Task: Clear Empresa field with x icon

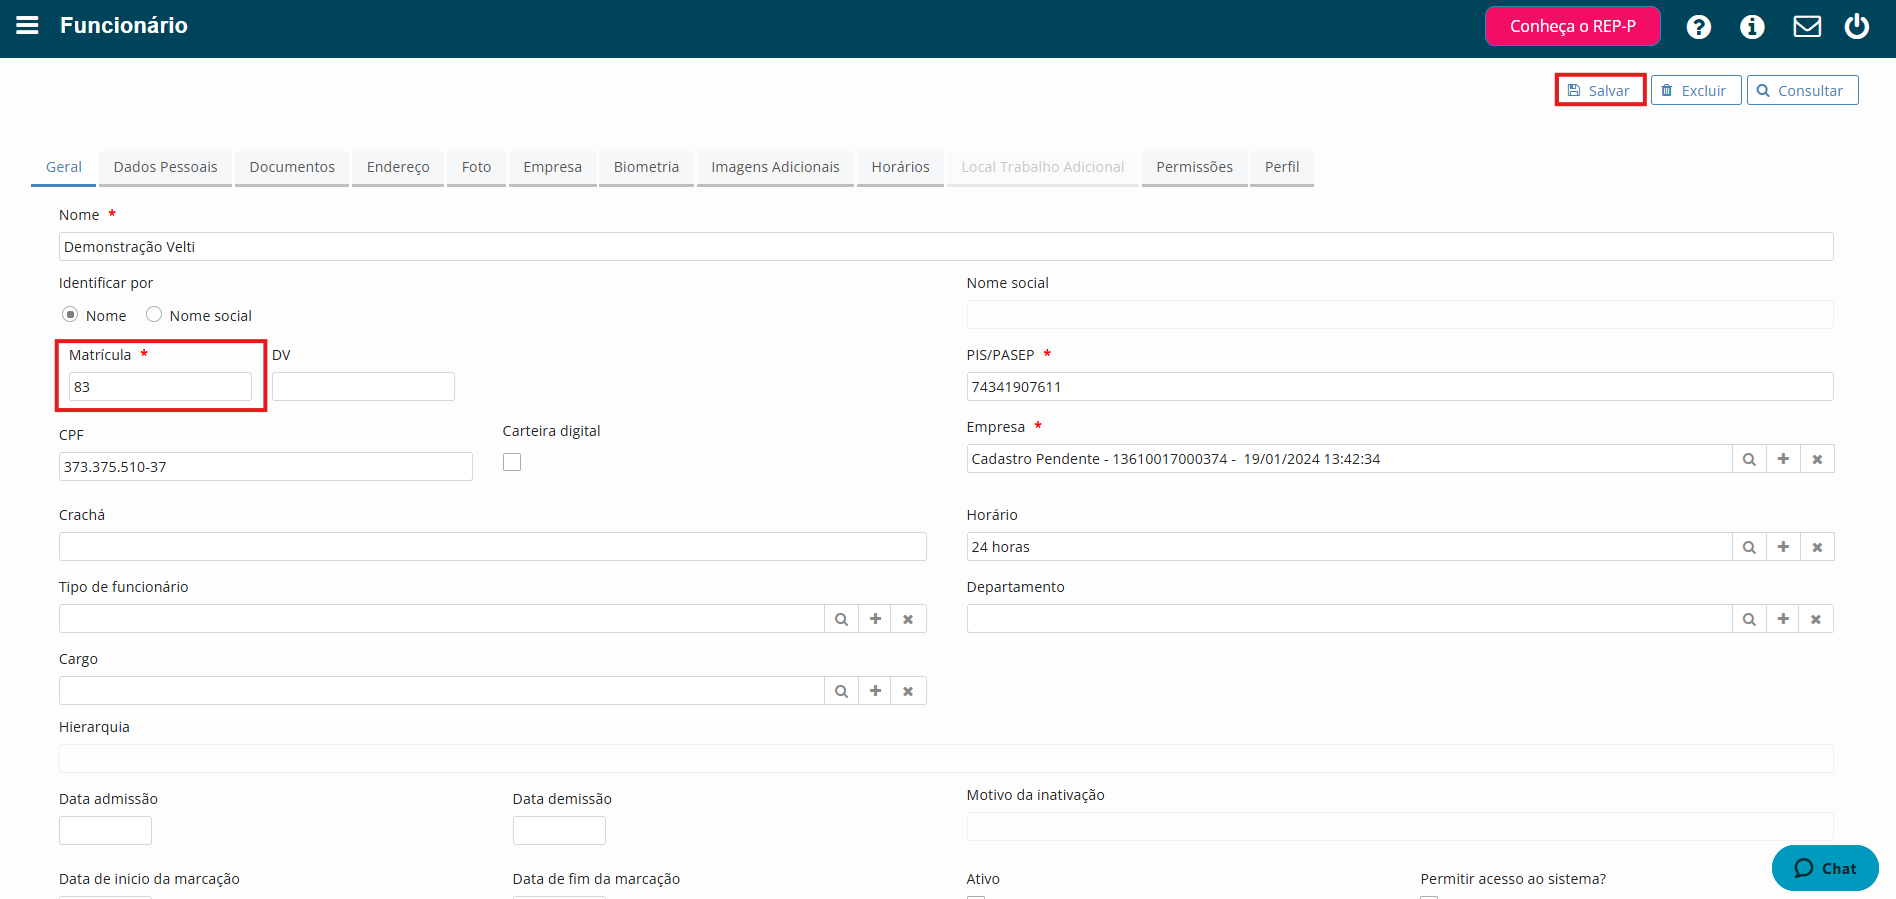Action: [1817, 459]
